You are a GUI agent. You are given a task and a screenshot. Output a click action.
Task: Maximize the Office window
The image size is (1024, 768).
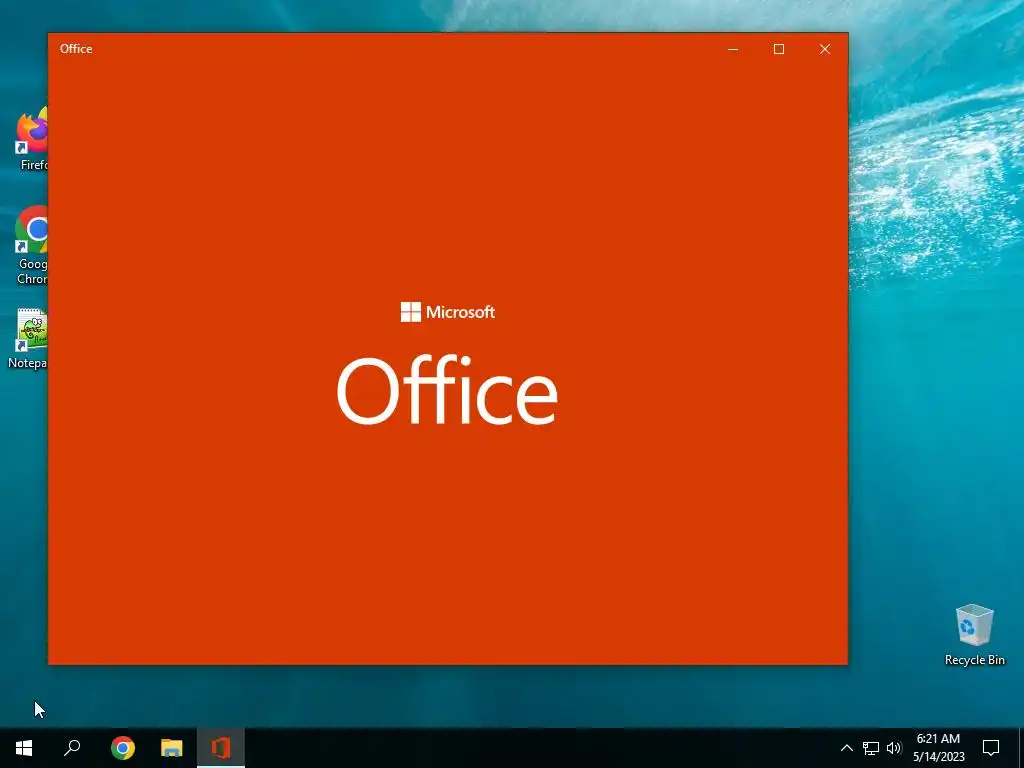(778, 49)
